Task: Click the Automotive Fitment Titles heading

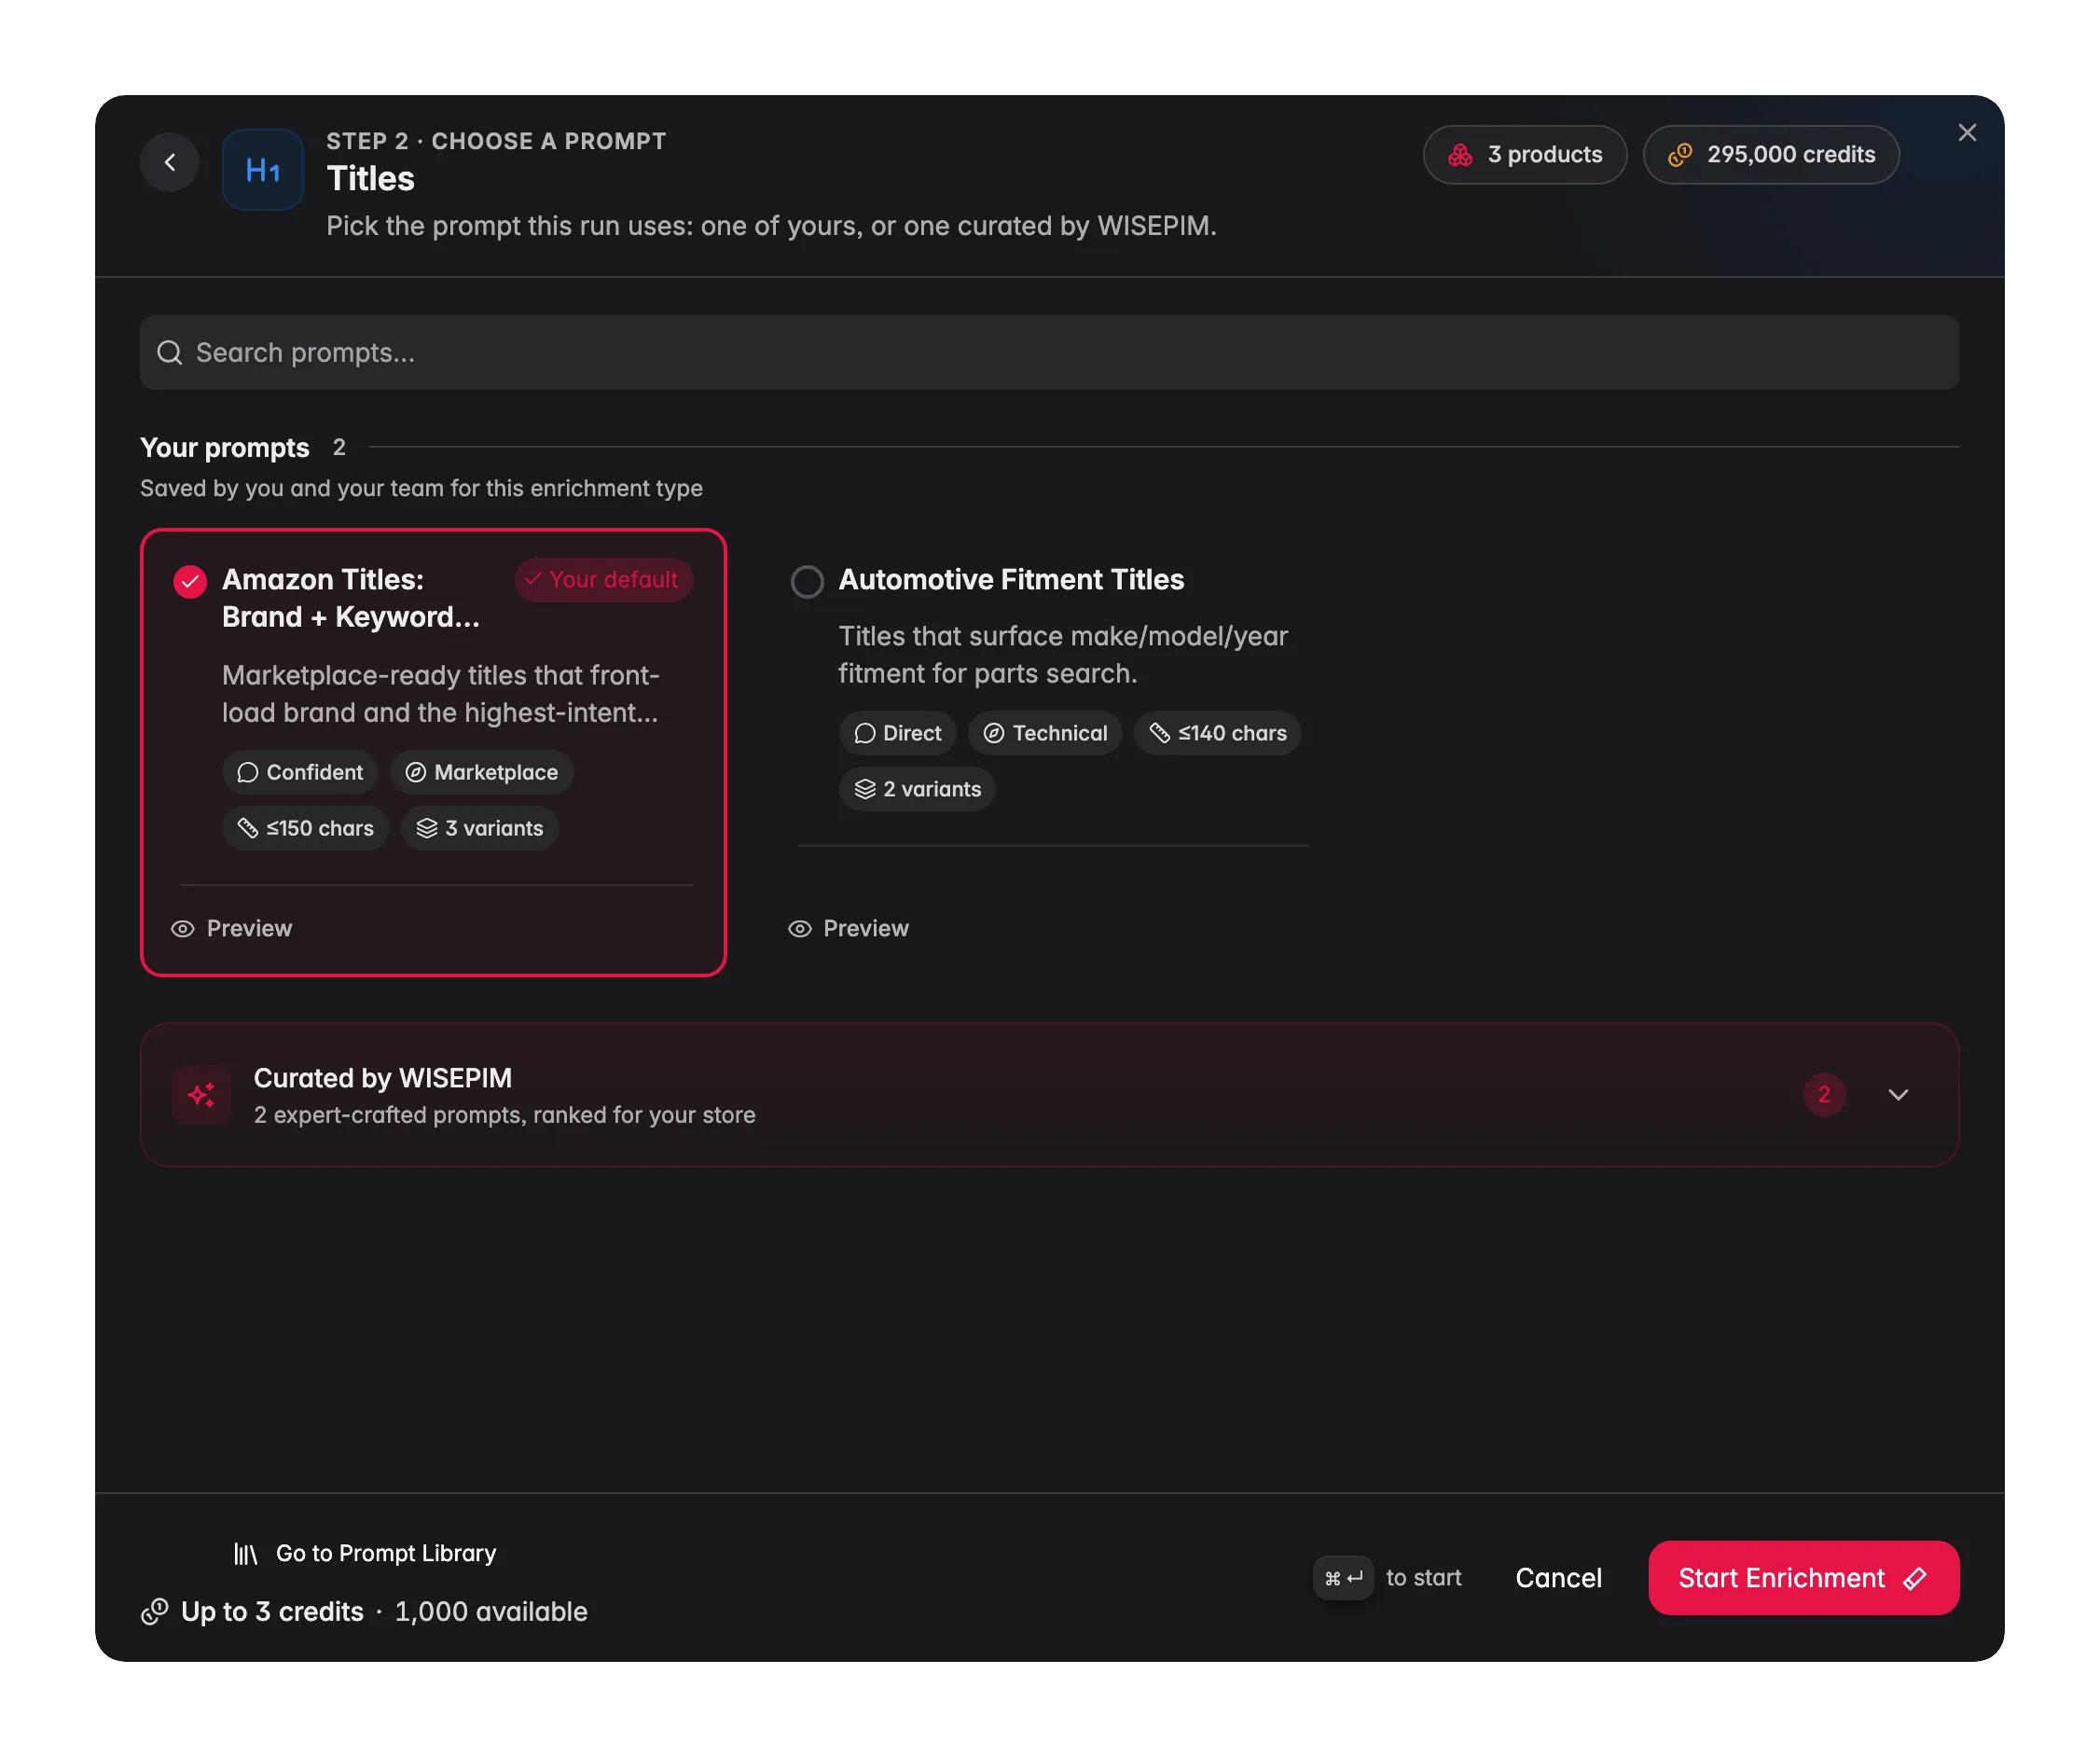Action: pos(1011,580)
